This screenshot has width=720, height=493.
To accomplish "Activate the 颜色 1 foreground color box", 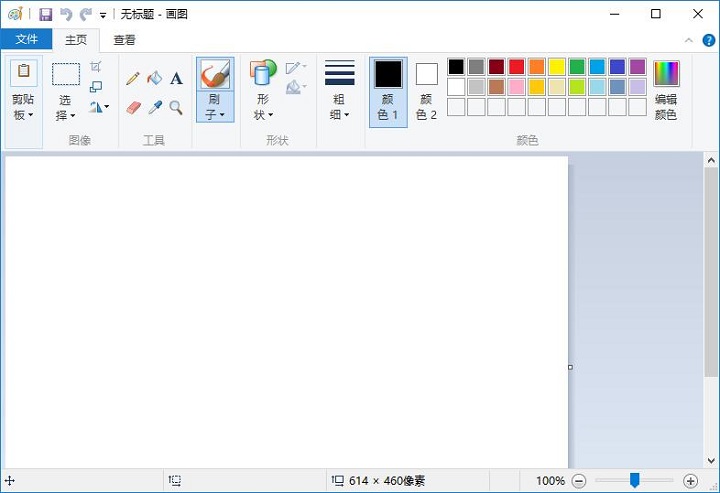I will [x=388, y=91].
